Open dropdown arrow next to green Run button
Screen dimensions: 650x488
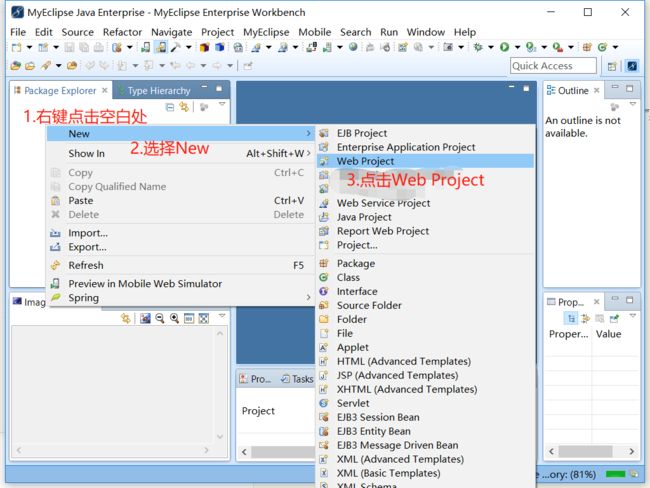point(517,47)
